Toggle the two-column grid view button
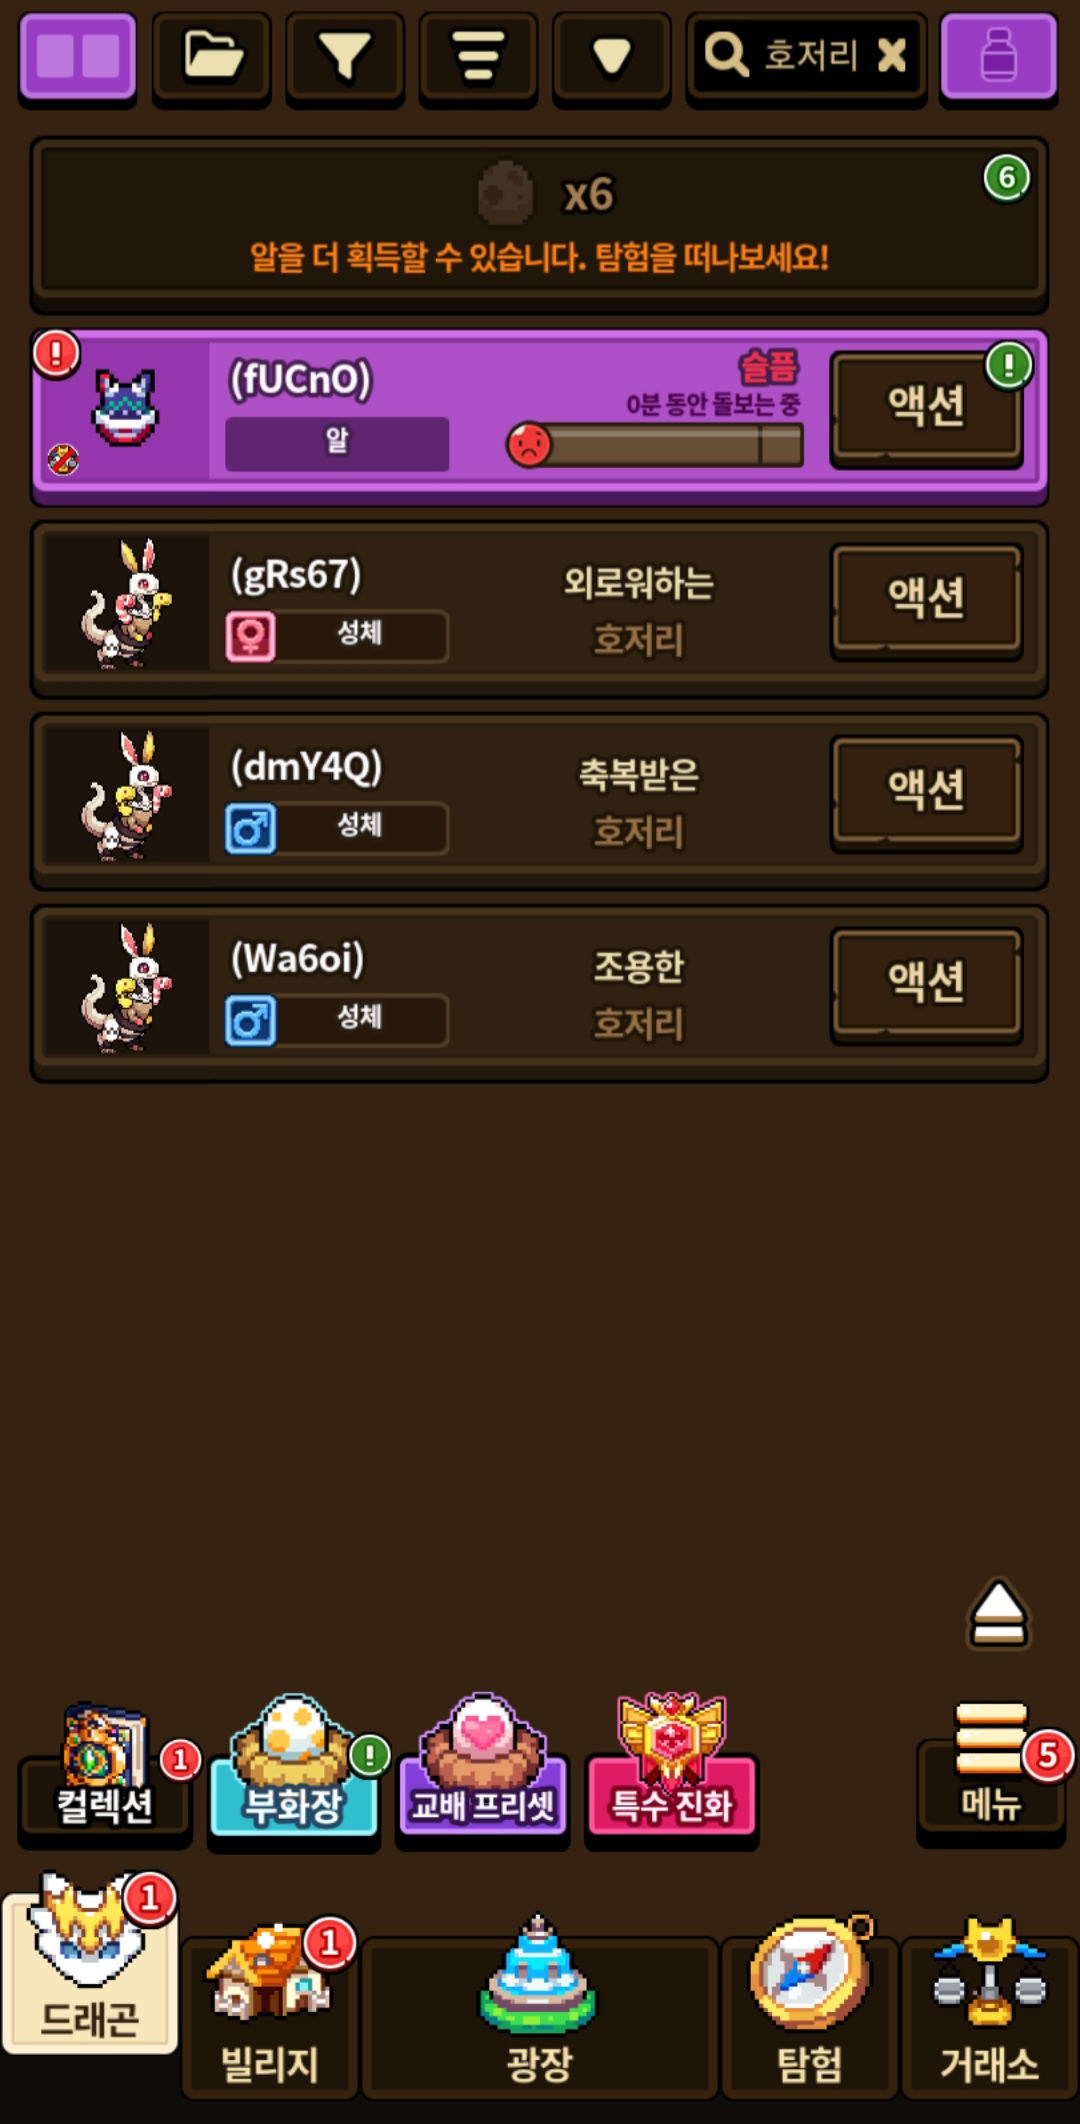Image resolution: width=1080 pixels, height=2124 pixels. coord(78,57)
